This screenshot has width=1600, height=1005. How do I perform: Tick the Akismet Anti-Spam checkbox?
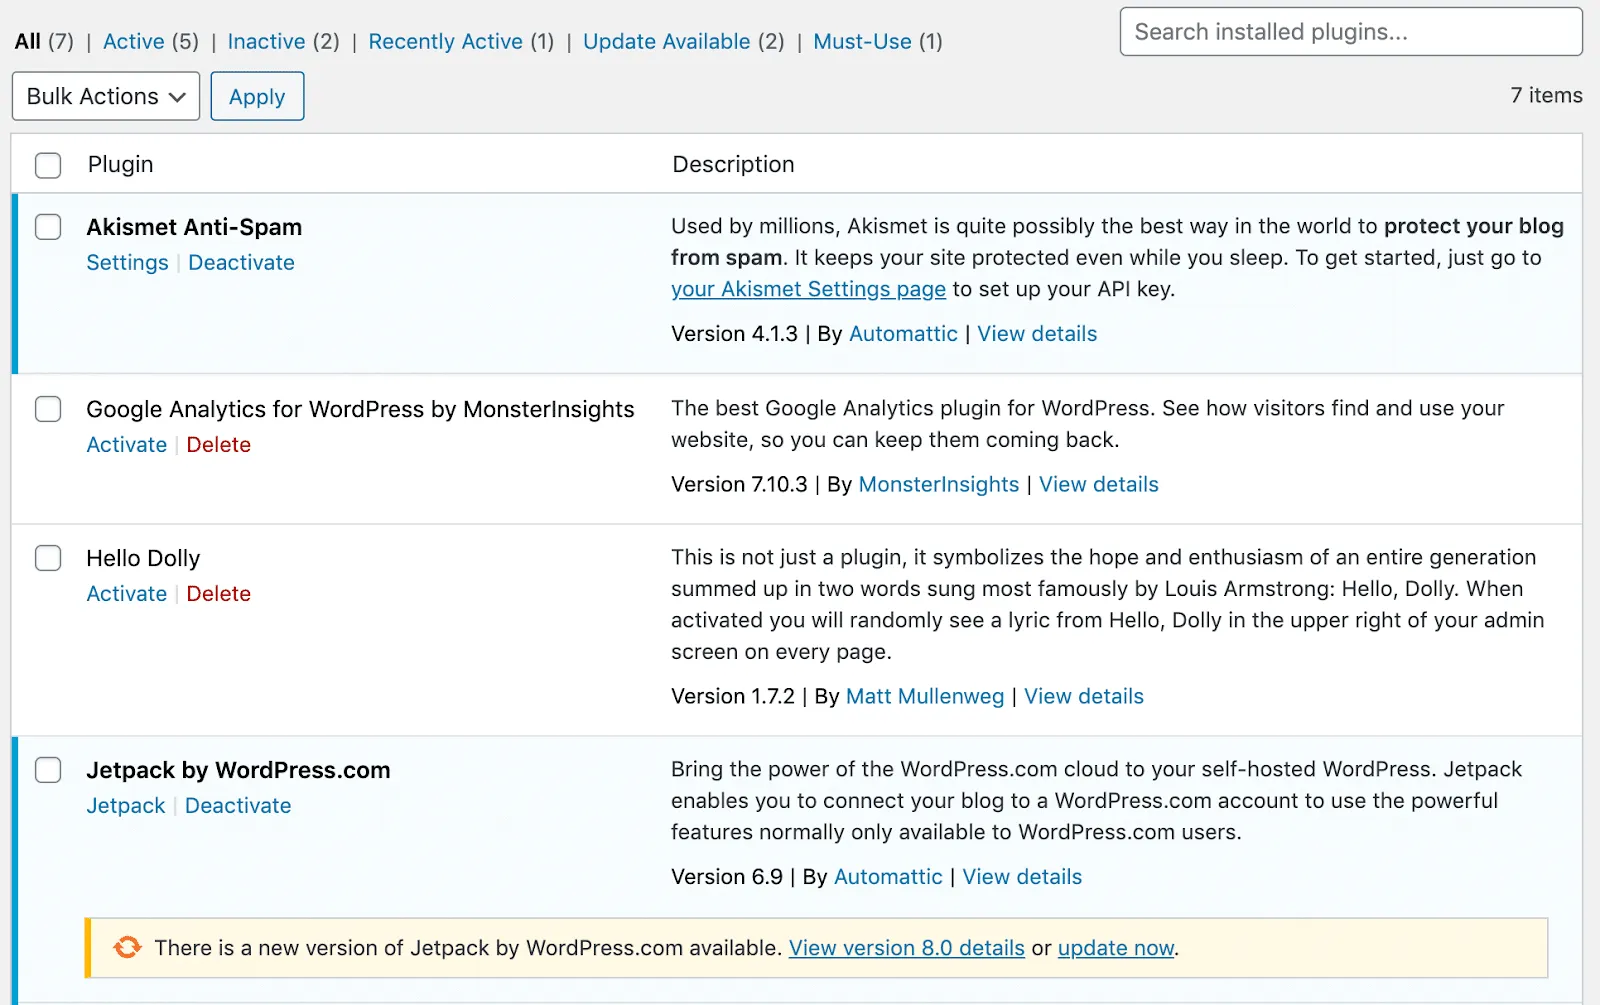tap(48, 227)
